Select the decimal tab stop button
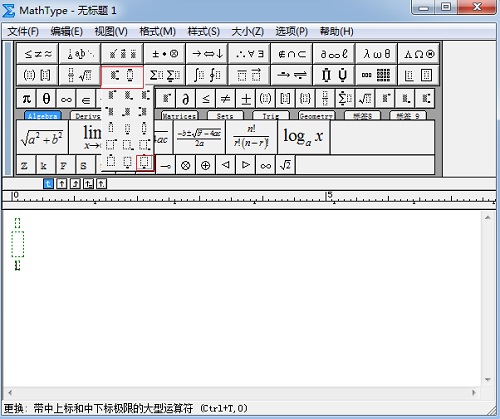This screenshot has height=419, width=500. [102, 184]
